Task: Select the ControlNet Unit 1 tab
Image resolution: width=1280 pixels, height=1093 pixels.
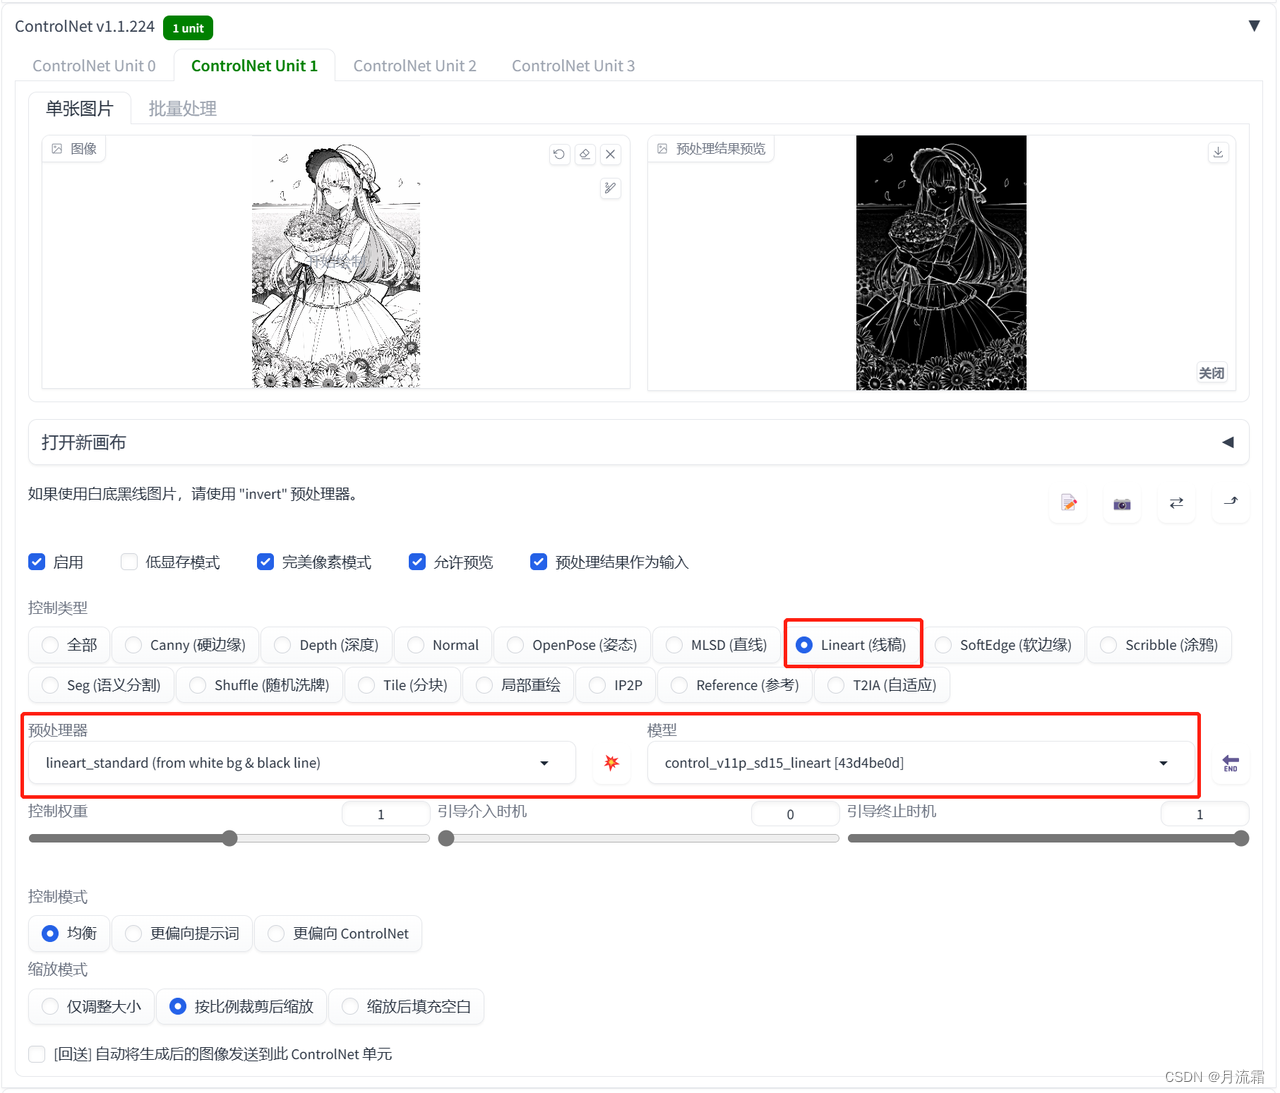Action: [x=254, y=66]
